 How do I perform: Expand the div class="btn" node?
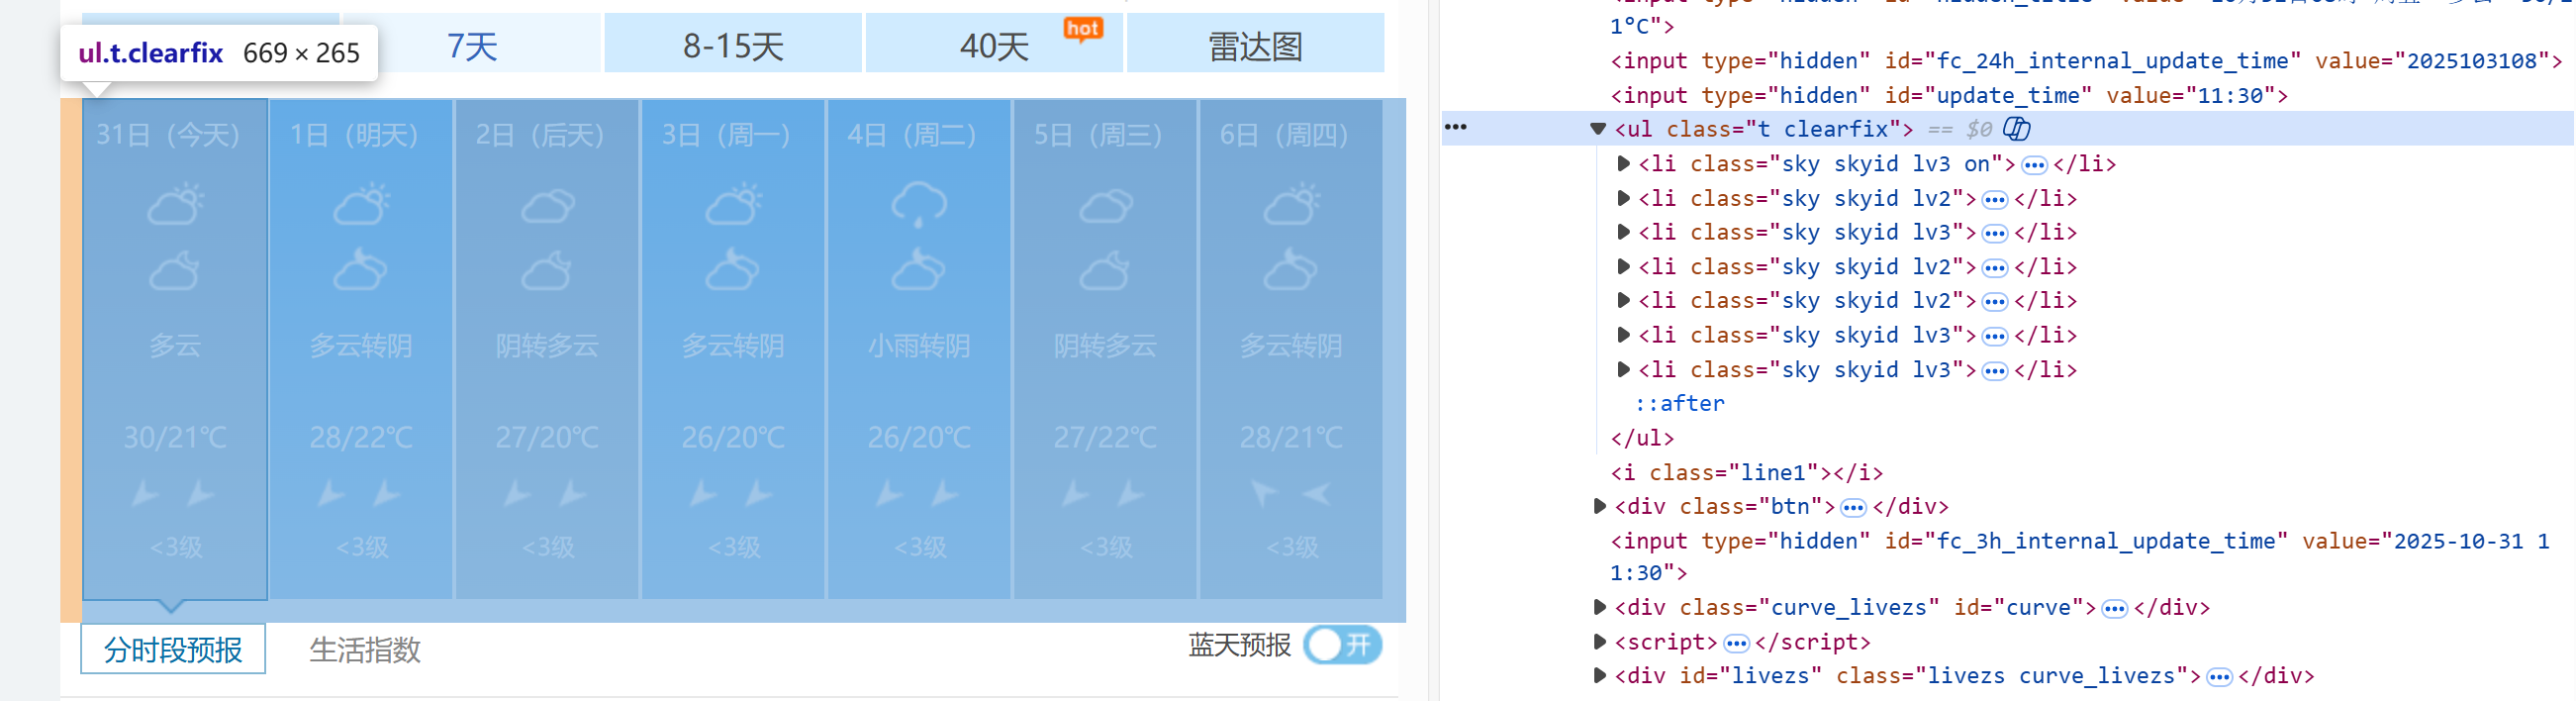(1599, 506)
